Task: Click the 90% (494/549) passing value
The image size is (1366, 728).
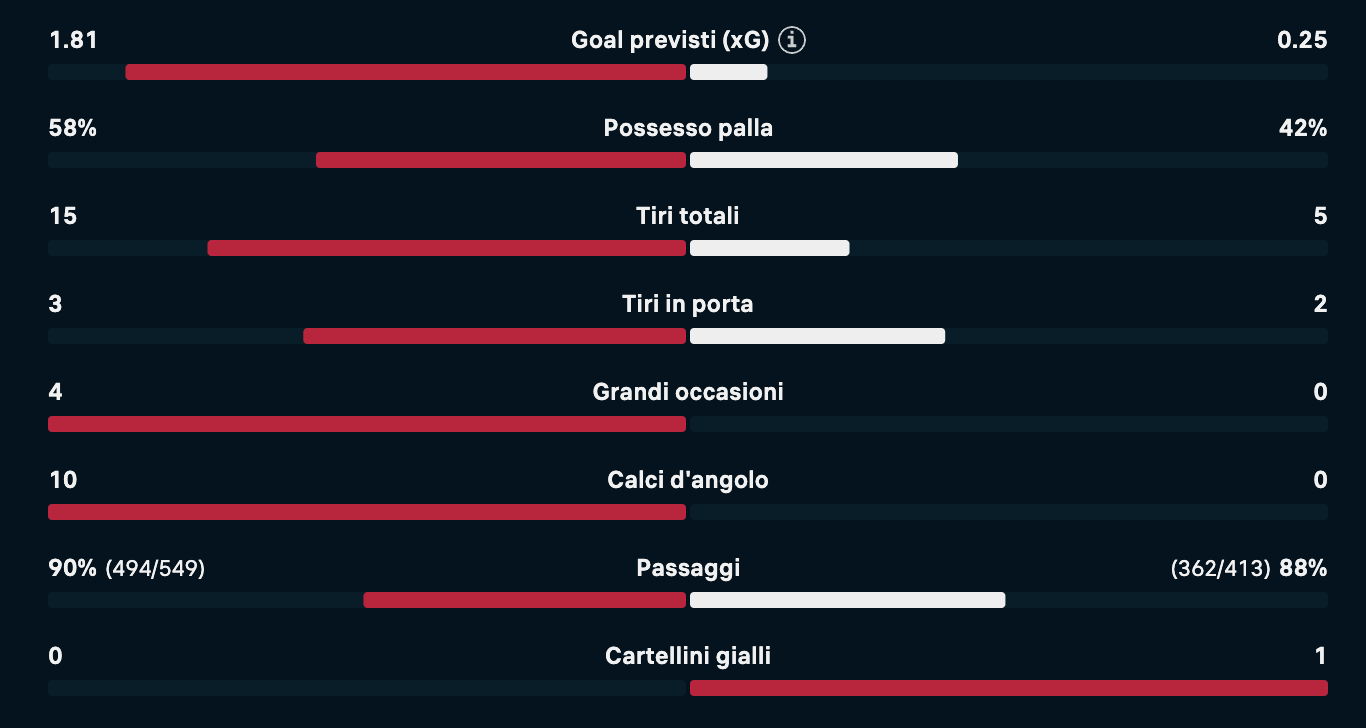Action: tap(127, 568)
